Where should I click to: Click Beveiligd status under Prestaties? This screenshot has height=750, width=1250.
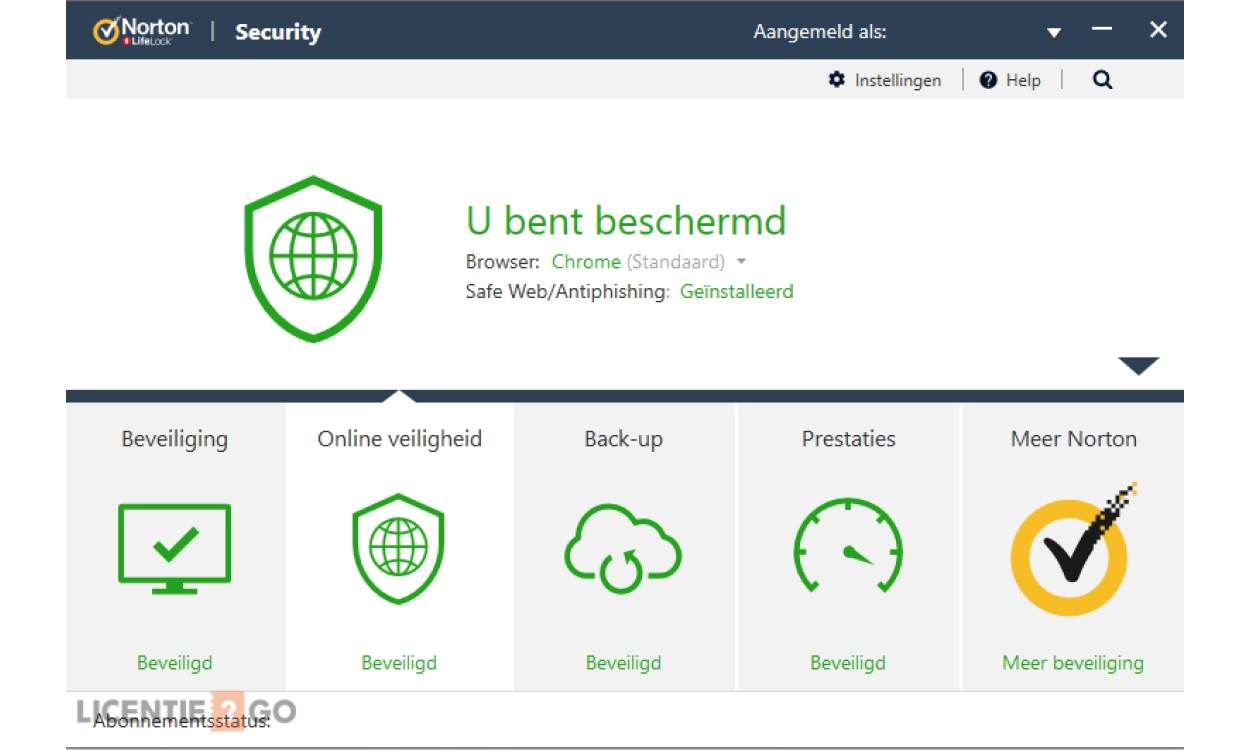click(x=848, y=663)
